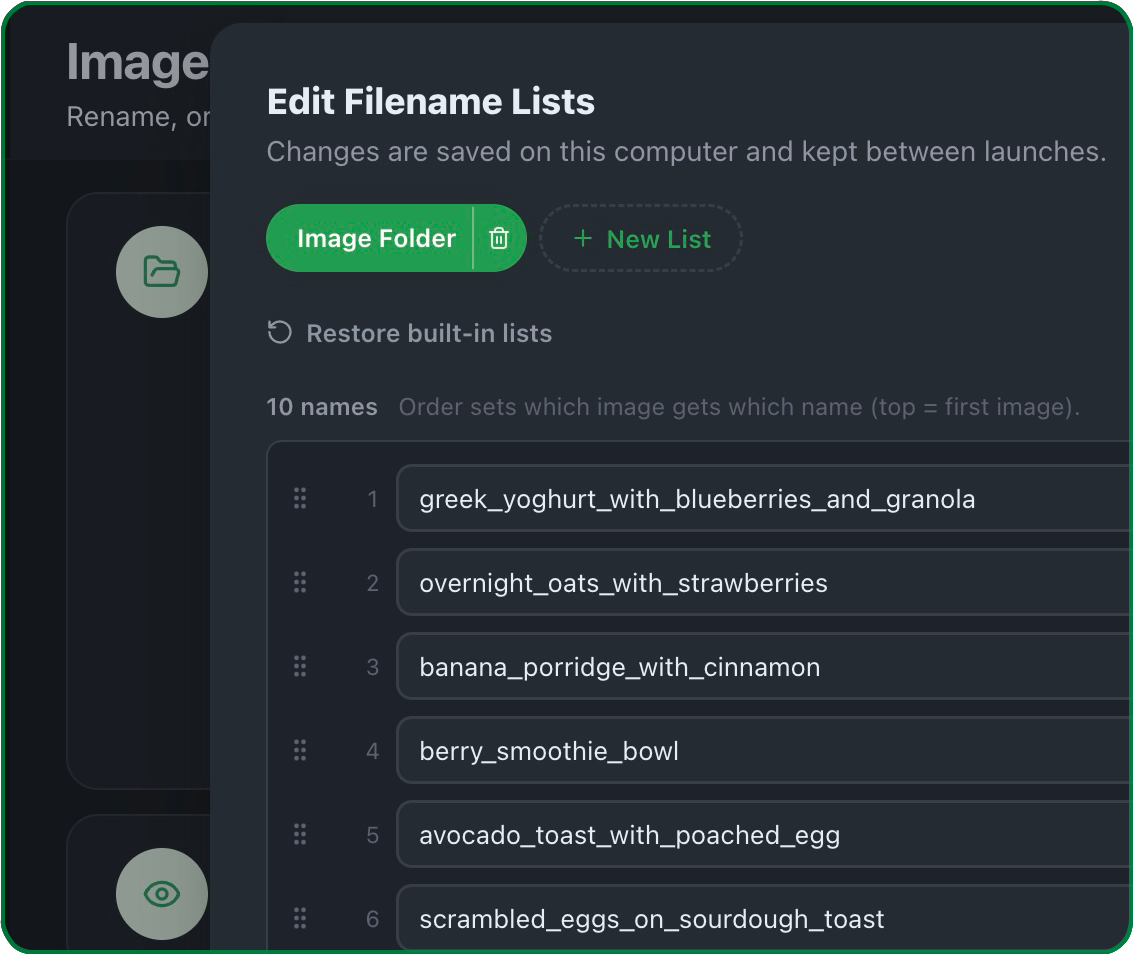The width and height of the screenshot is (1134, 954).
Task: Click row number 4 label
Action: pos(372,751)
